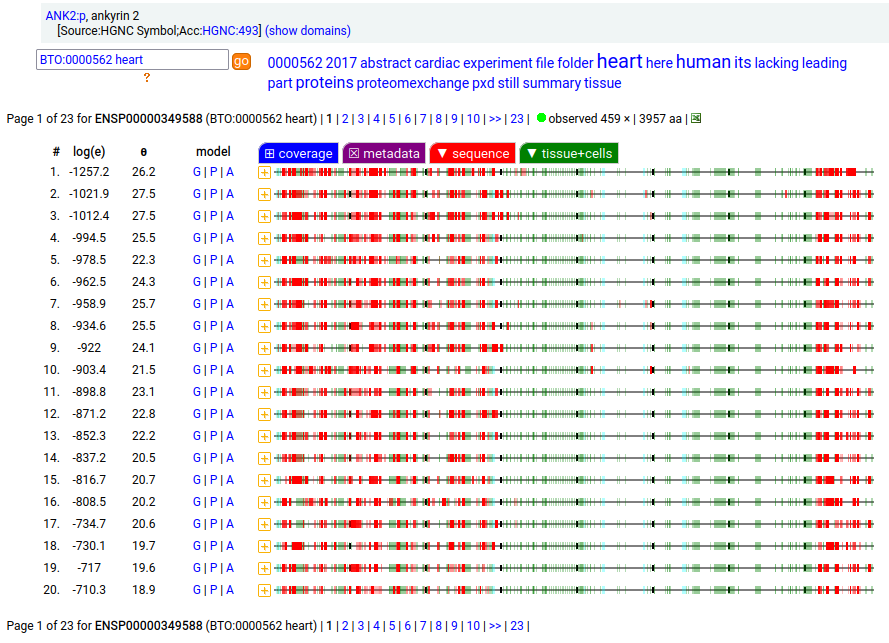Expand row 3 (log(e) -1012.4) plus icon
This screenshot has width=889, height=643.
[264, 217]
